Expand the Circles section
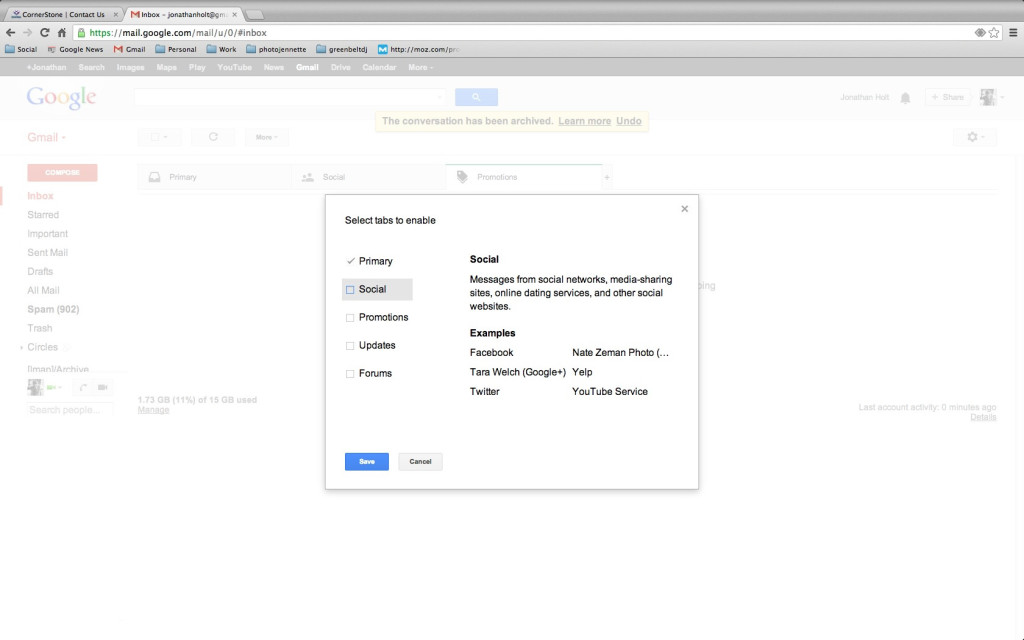1024x640 pixels. click(x=22, y=347)
